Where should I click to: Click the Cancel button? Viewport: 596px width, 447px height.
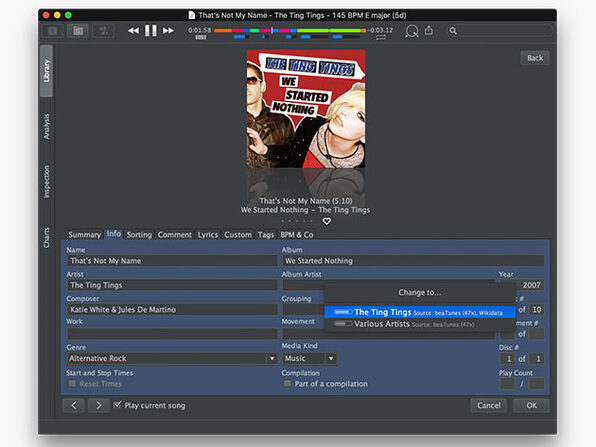(x=489, y=406)
